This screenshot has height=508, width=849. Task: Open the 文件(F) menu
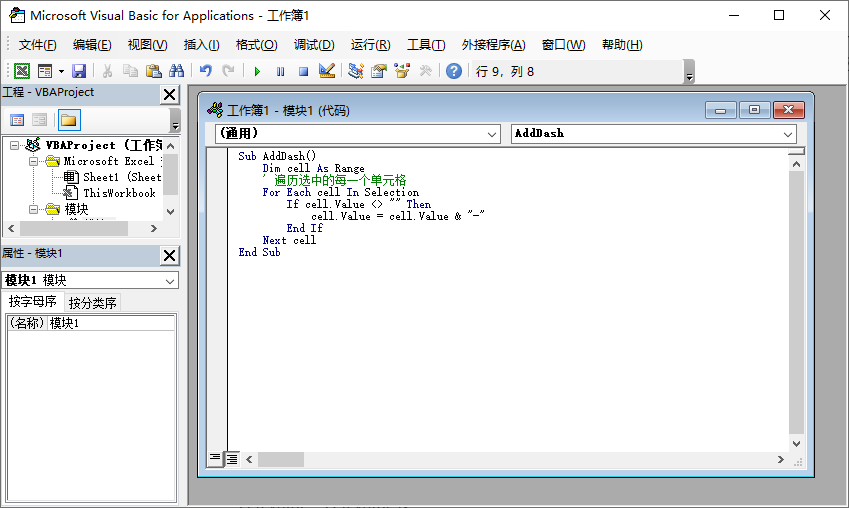pyautogui.click(x=37, y=45)
